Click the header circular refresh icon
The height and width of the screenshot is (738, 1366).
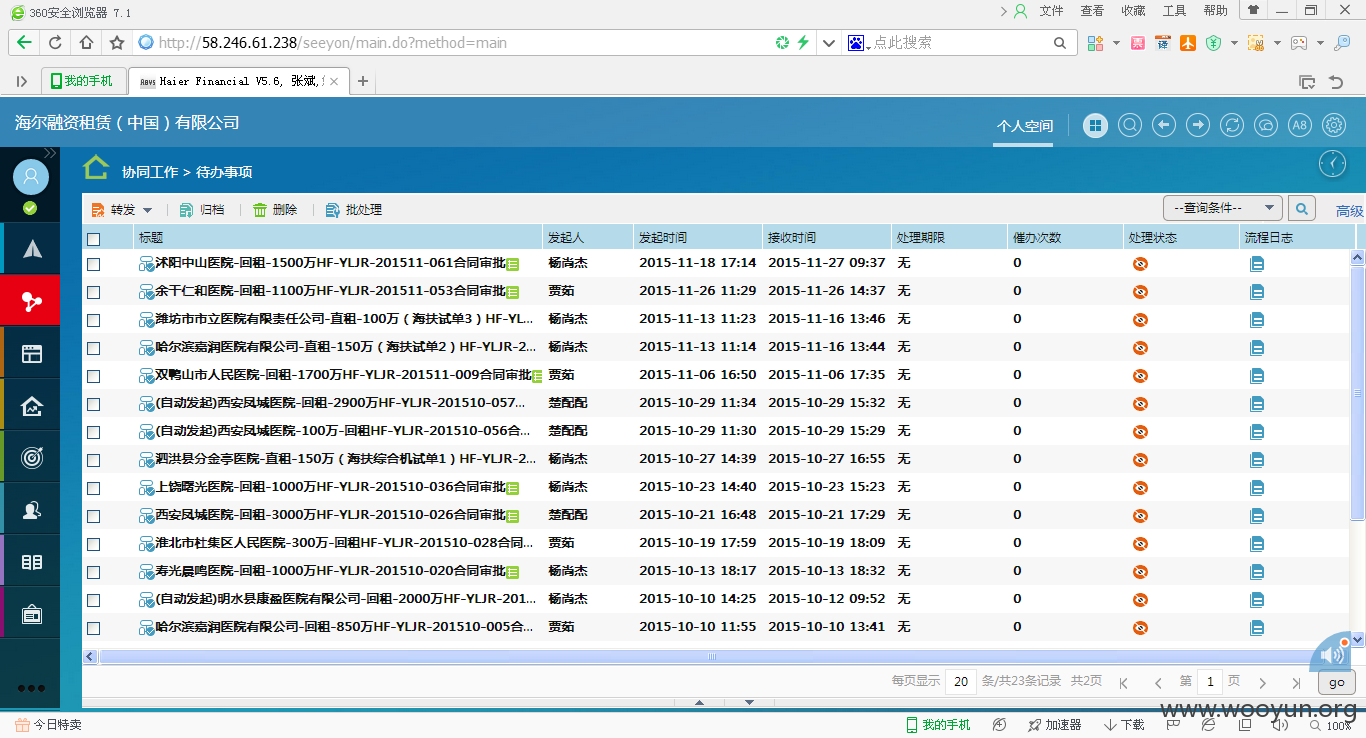tap(1232, 125)
